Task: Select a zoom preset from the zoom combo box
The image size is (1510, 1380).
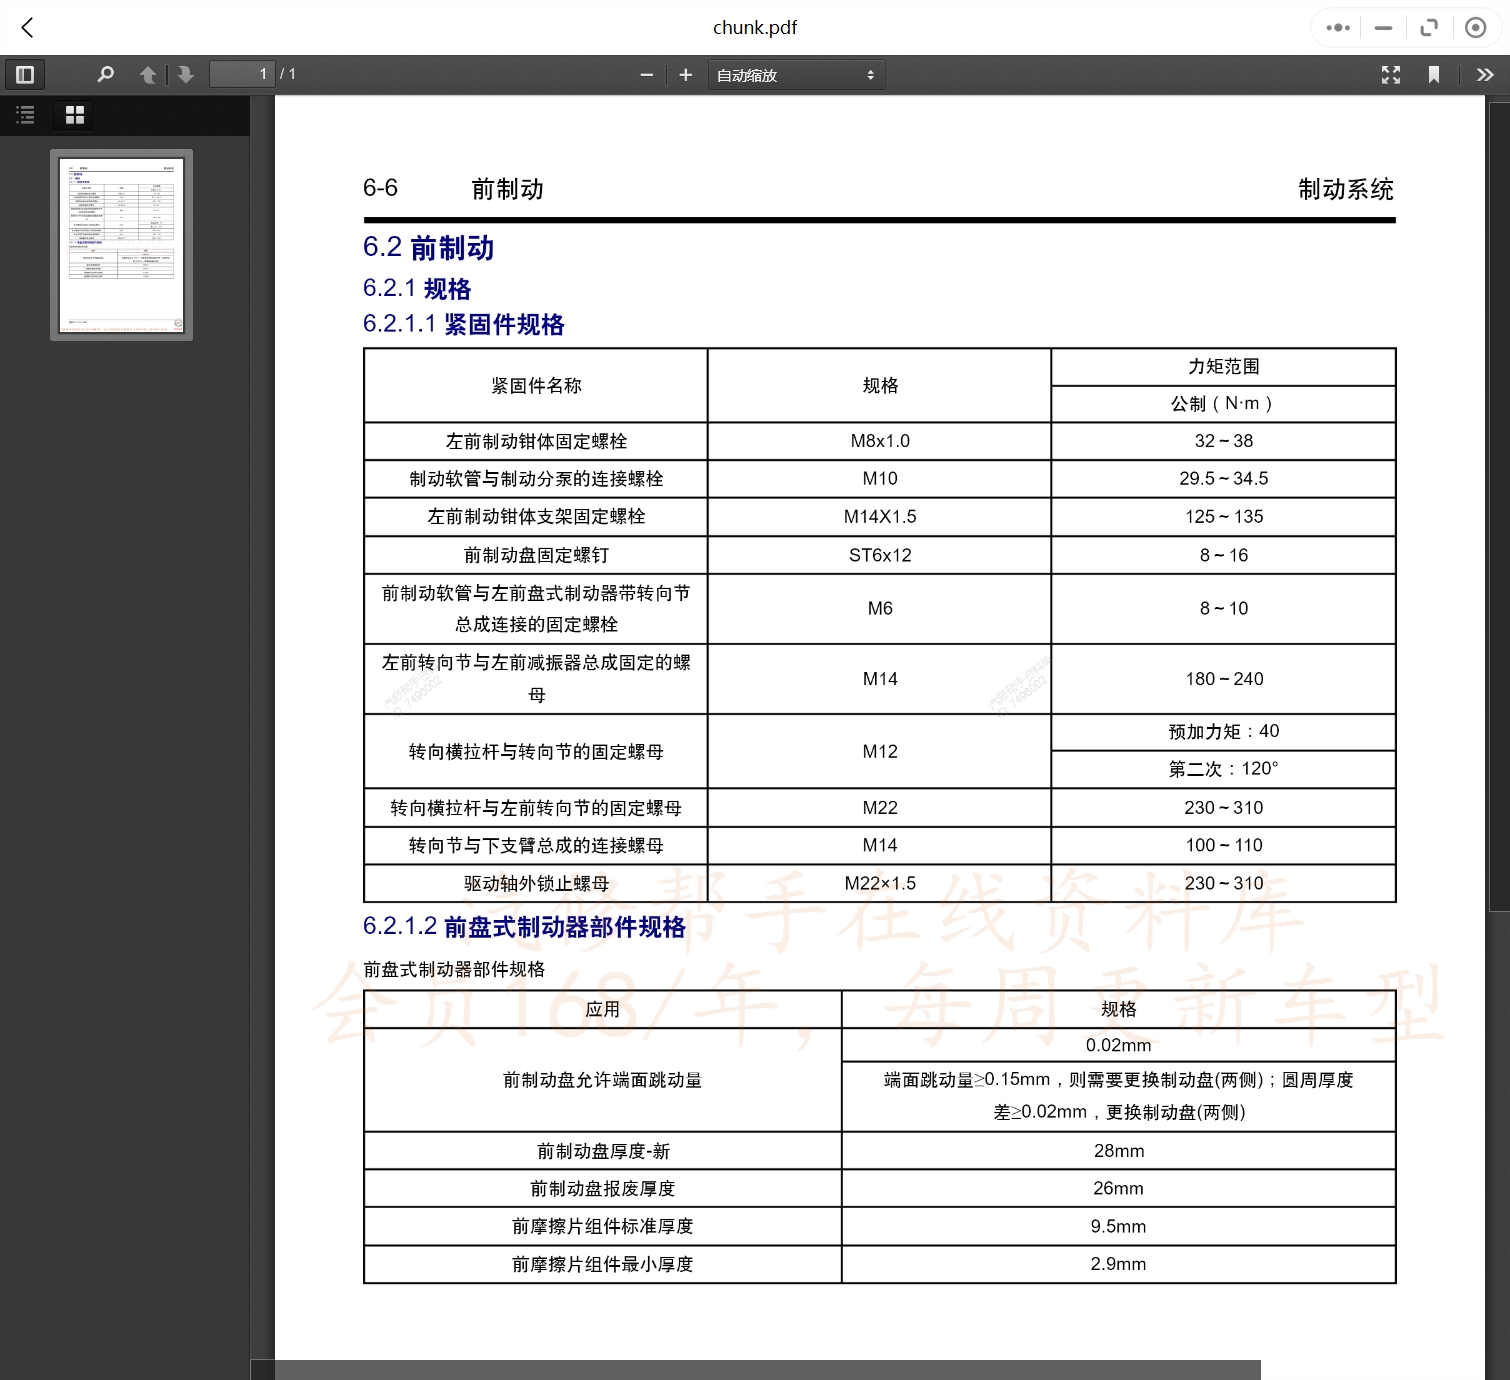Action: click(795, 74)
